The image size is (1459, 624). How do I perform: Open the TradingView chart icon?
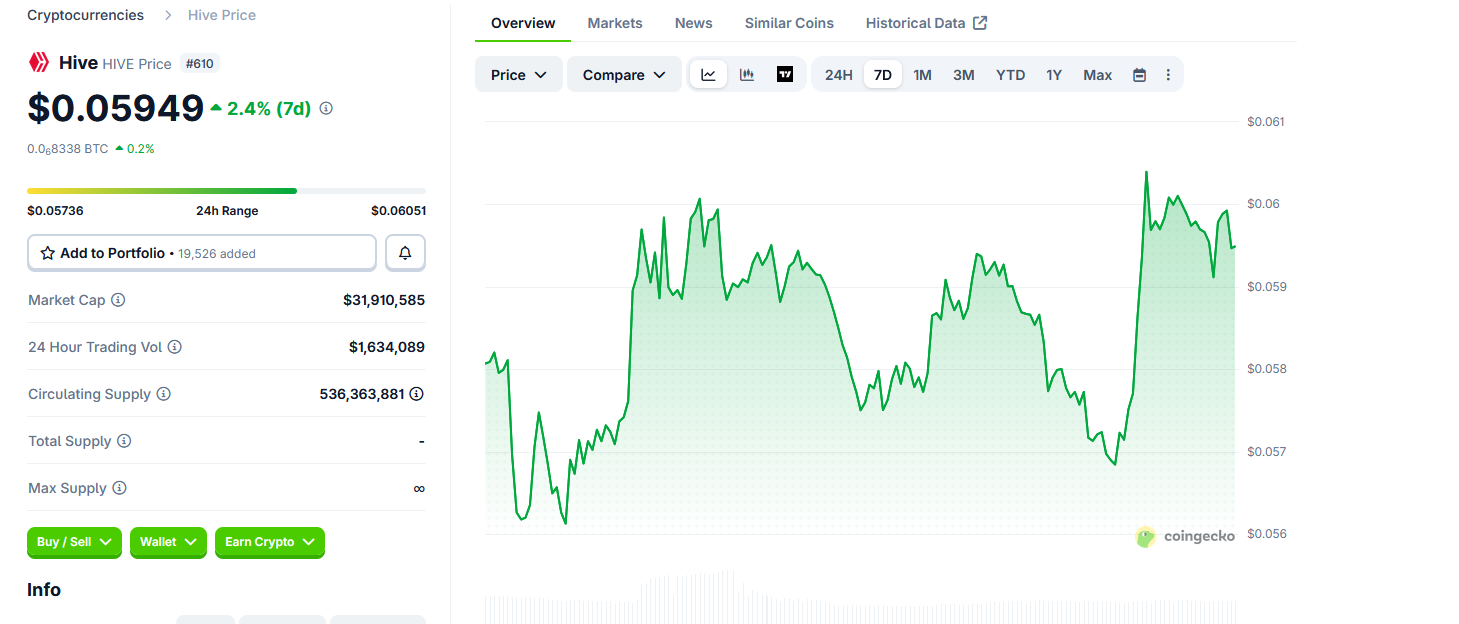785,75
